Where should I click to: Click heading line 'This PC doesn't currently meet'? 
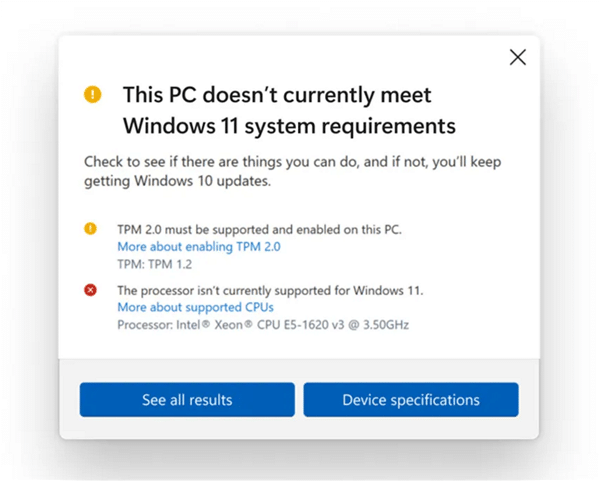coord(277,95)
